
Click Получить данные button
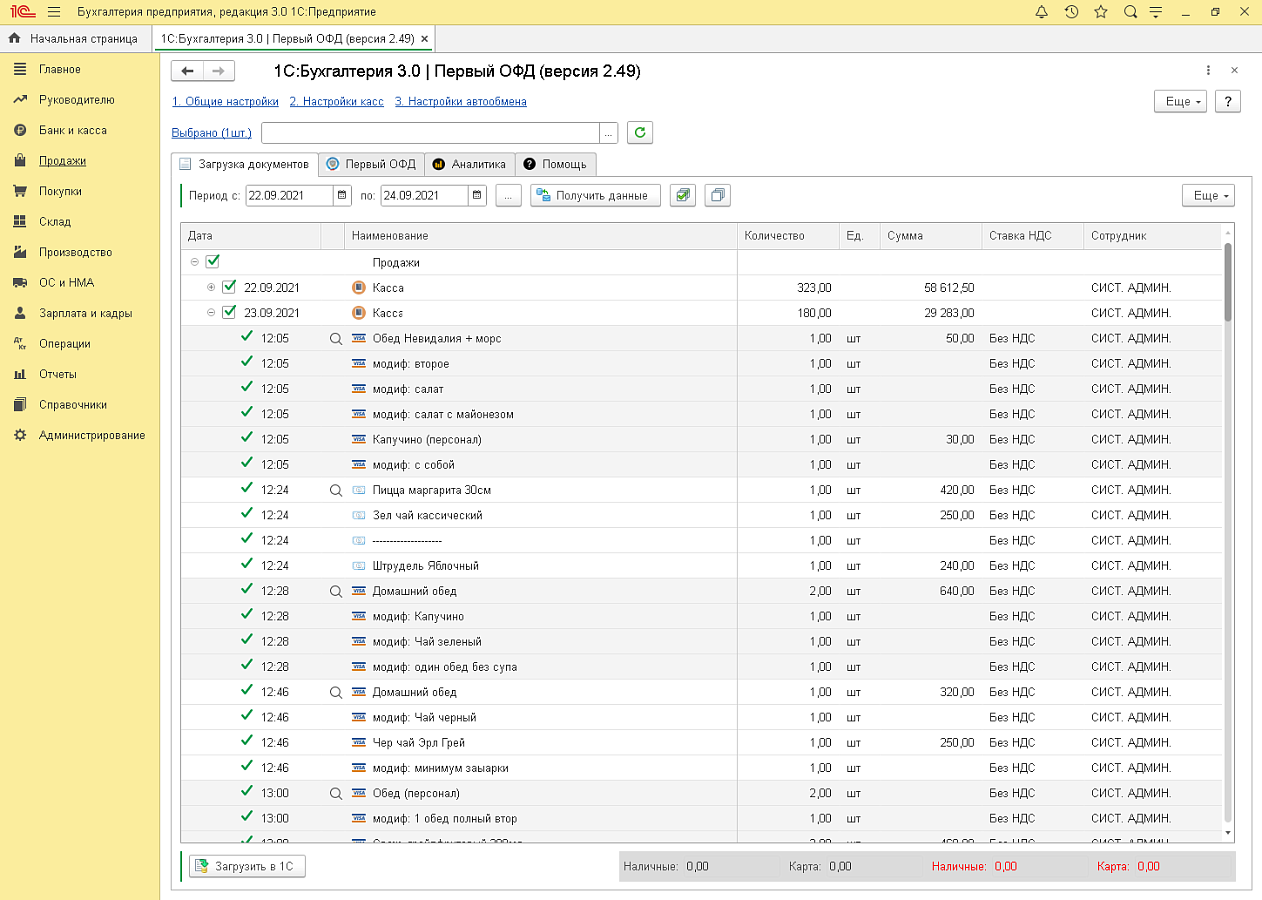pos(595,196)
